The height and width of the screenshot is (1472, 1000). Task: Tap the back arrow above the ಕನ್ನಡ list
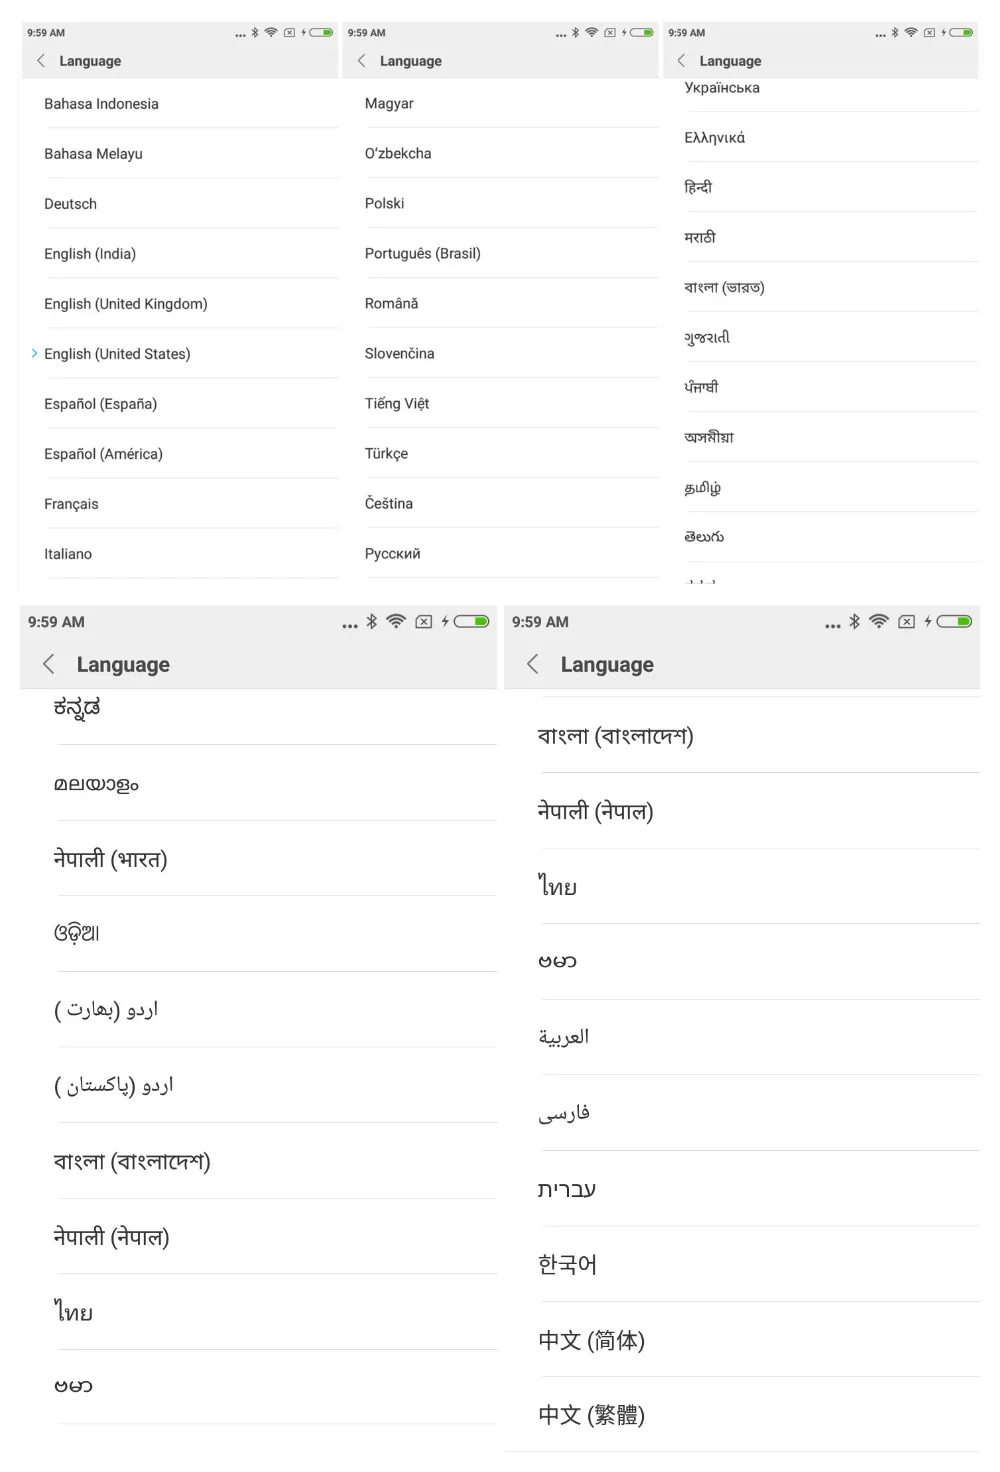coord(48,664)
